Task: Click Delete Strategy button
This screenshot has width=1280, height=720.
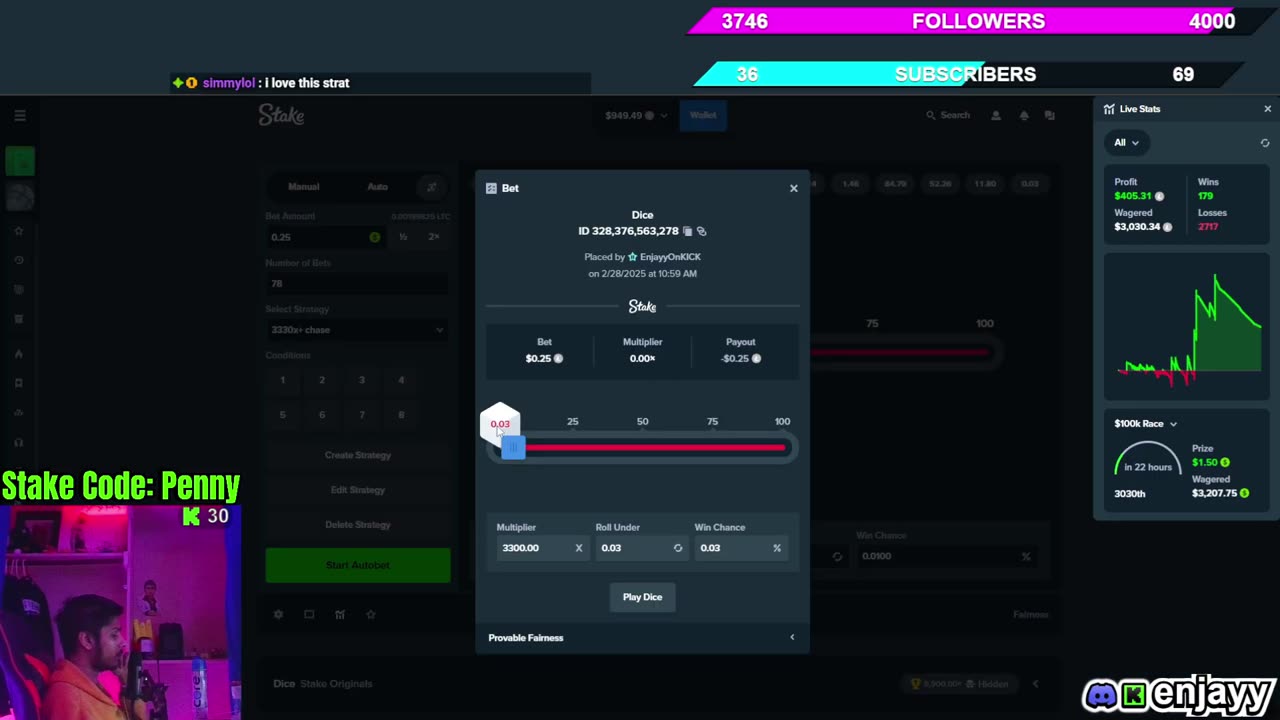Action: click(x=358, y=525)
